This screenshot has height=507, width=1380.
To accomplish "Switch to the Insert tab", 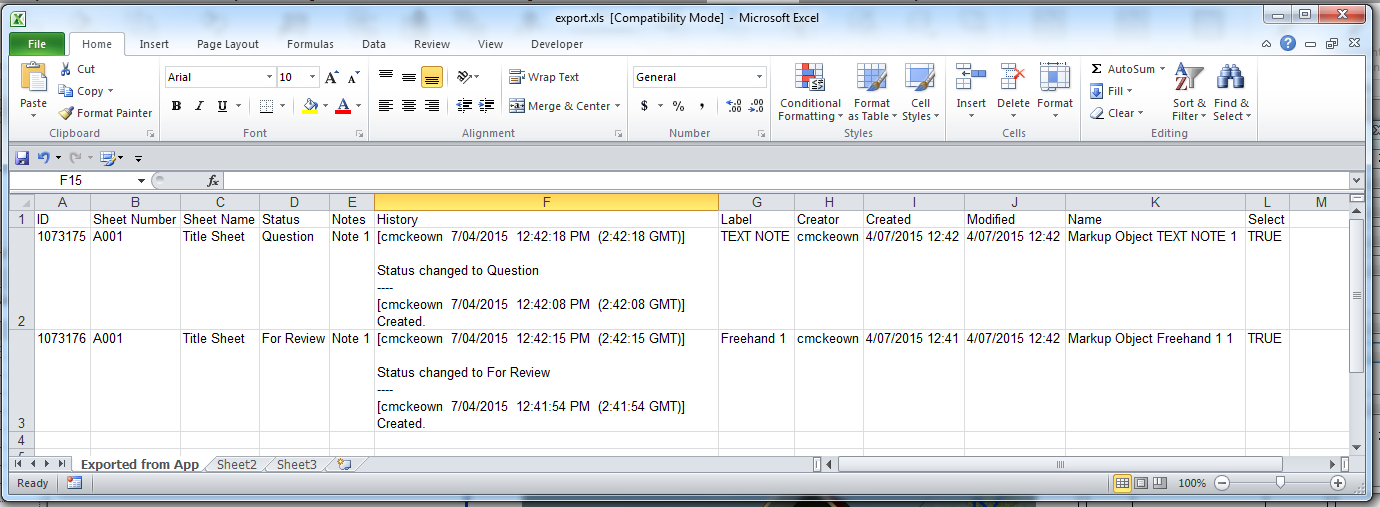I will 154,44.
